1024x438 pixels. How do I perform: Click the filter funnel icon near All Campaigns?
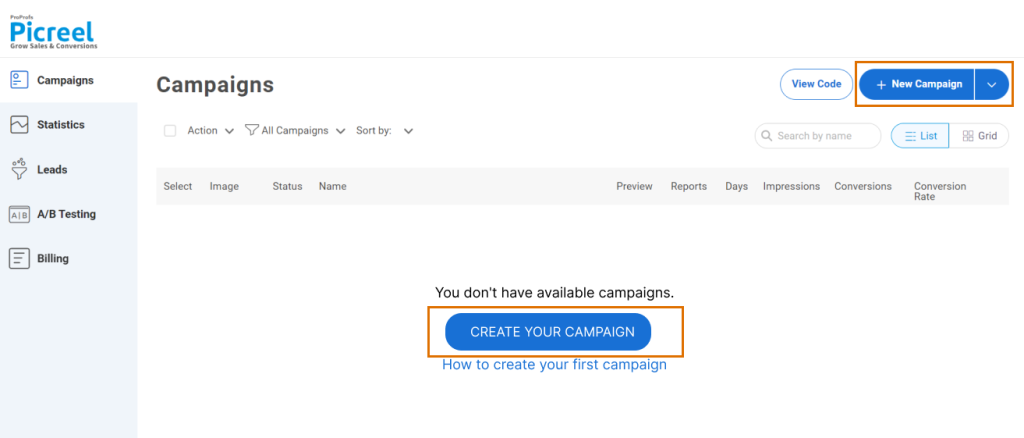(252, 130)
